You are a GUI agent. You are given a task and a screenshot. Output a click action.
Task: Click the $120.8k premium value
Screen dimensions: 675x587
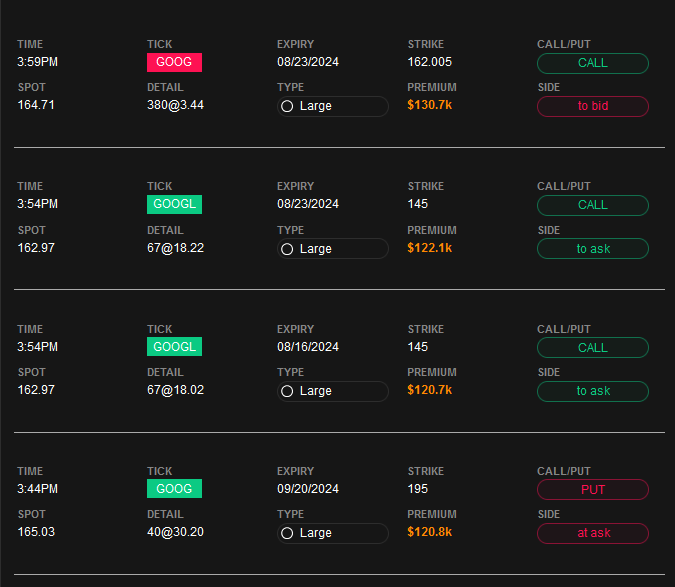coord(430,532)
